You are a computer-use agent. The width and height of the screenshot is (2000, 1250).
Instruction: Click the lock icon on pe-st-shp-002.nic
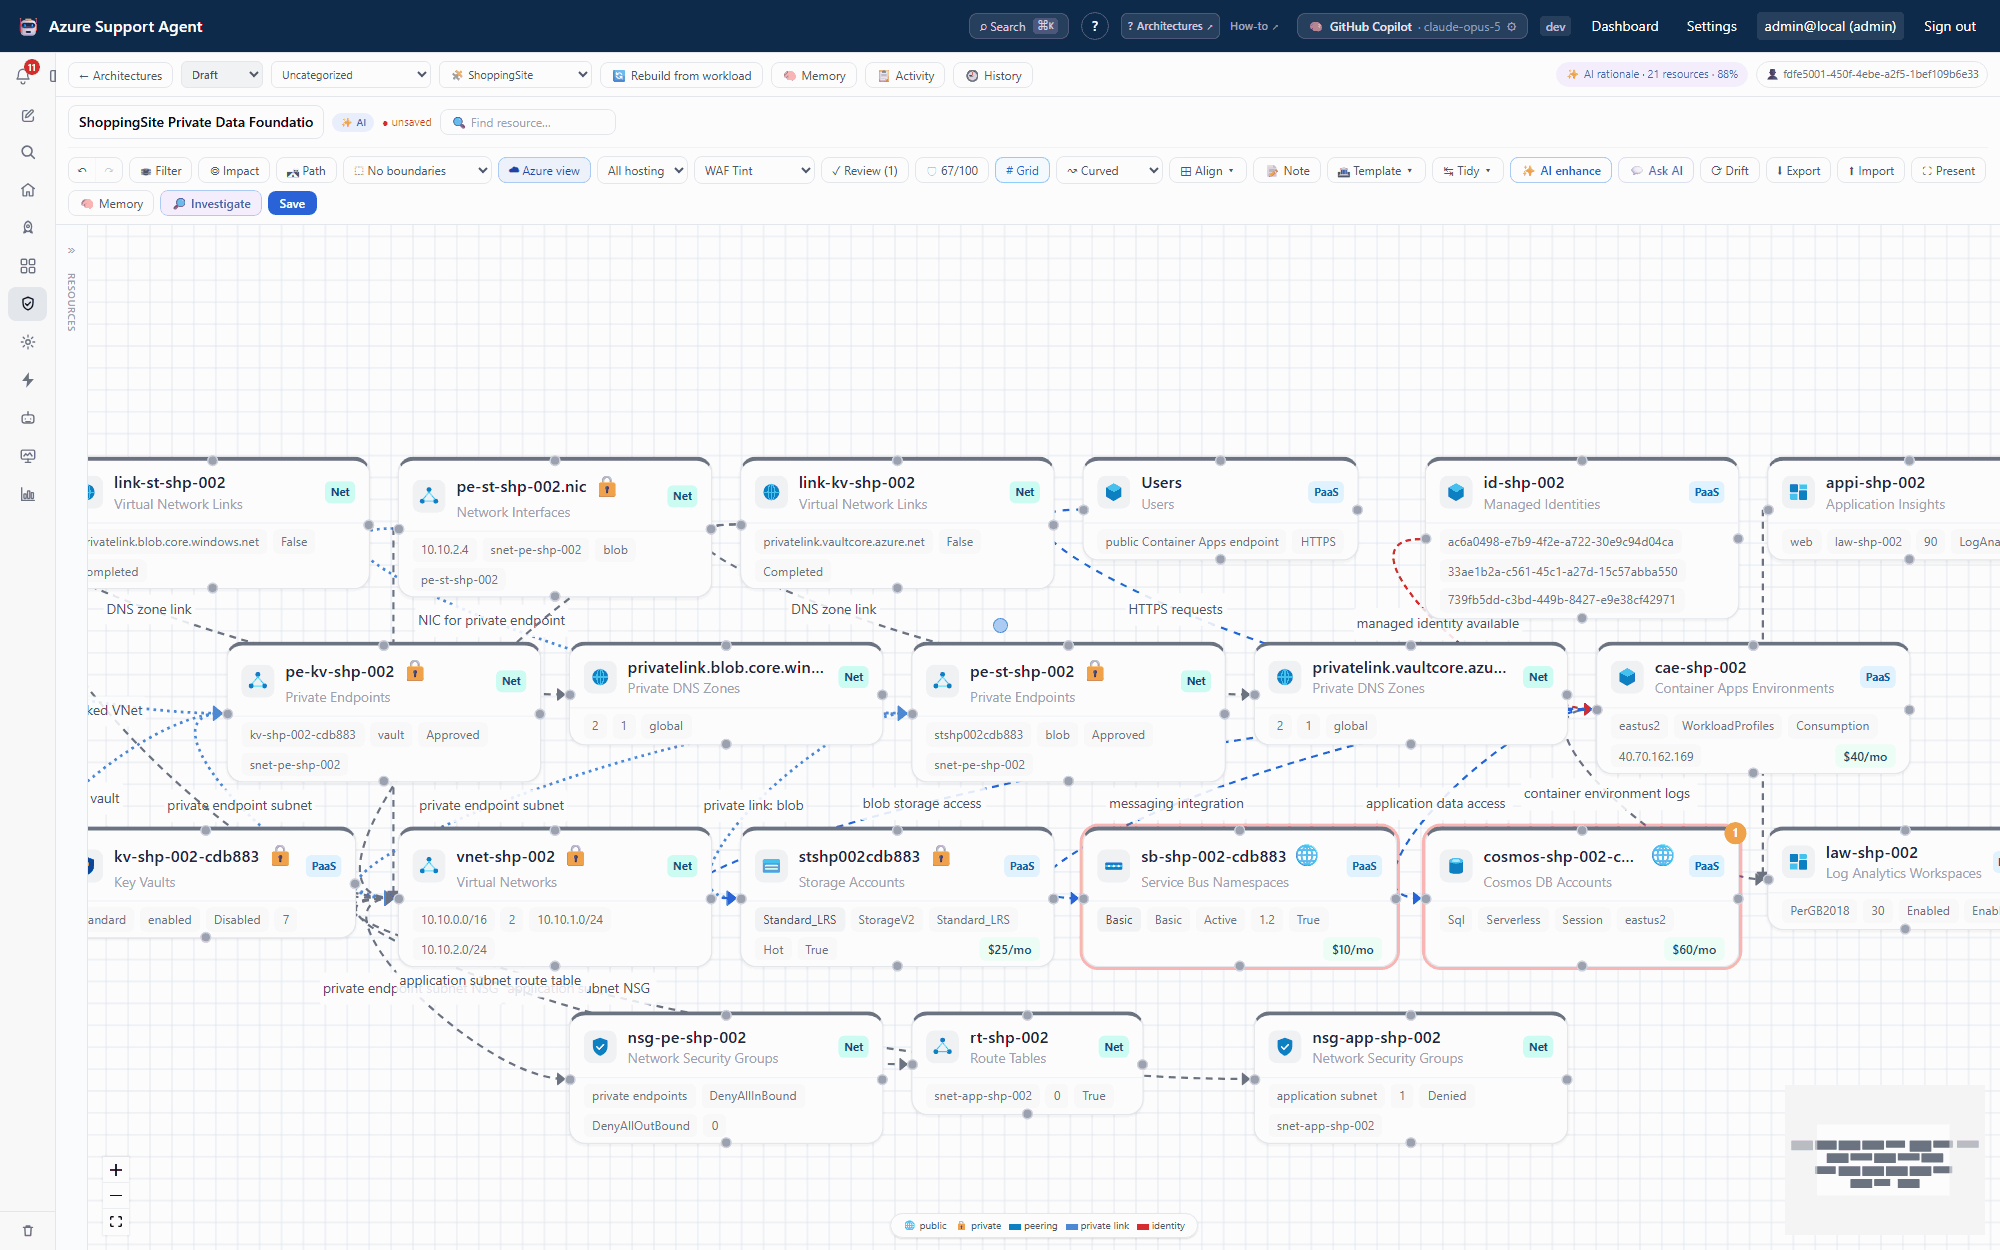[607, 487]
